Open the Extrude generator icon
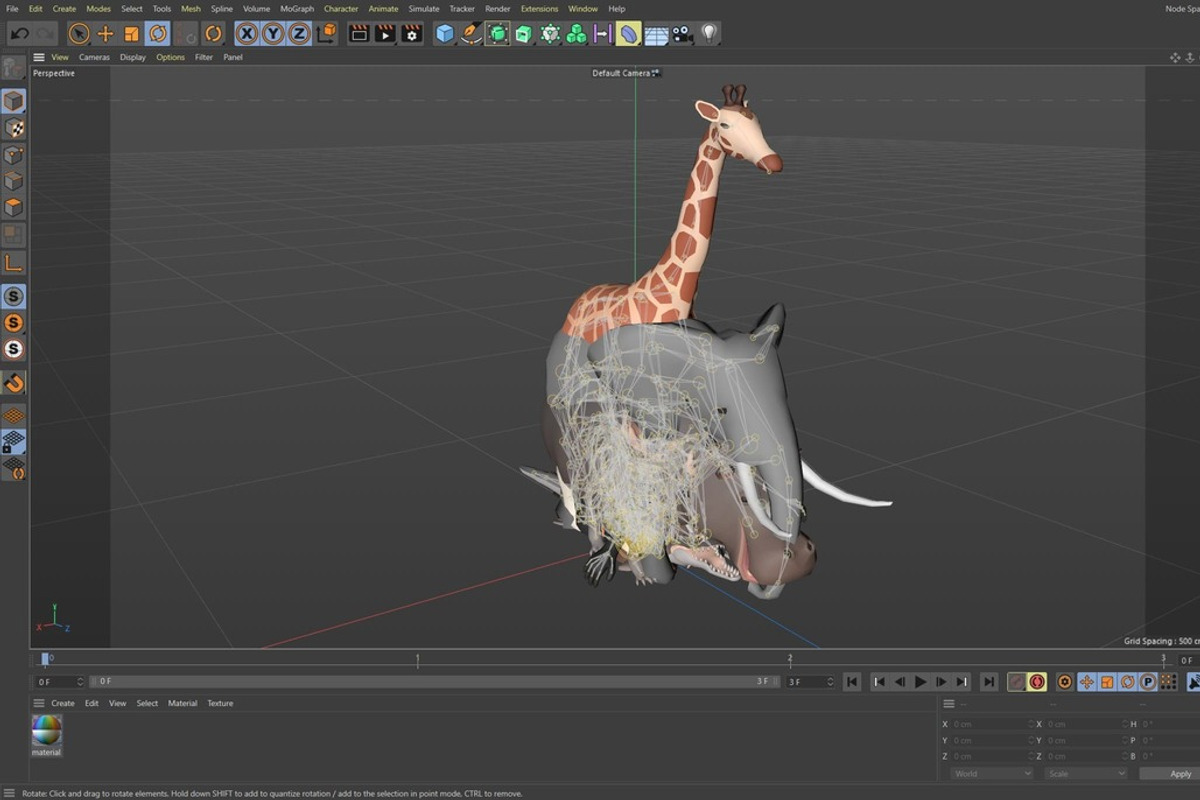 pos(524,33)
